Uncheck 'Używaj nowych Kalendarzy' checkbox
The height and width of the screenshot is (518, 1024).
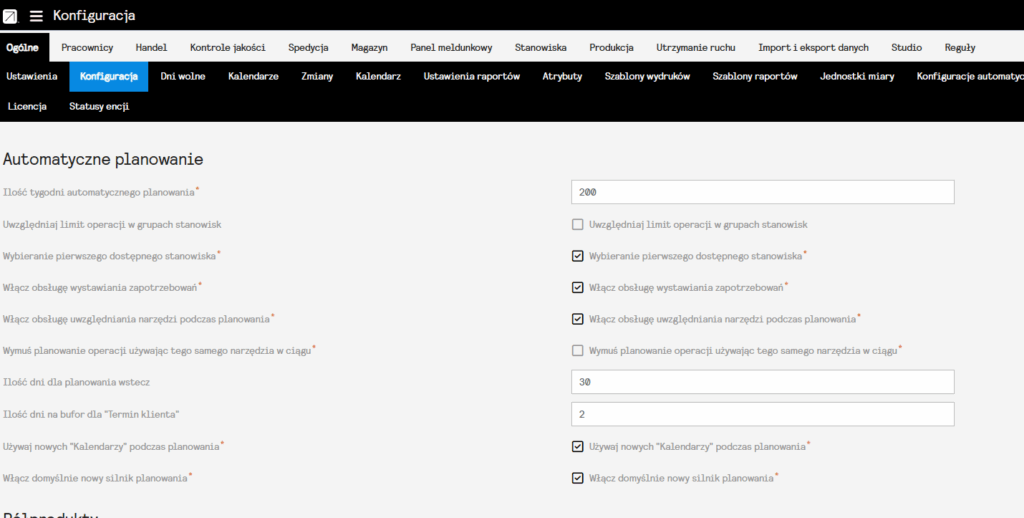[x=577, y=446]
